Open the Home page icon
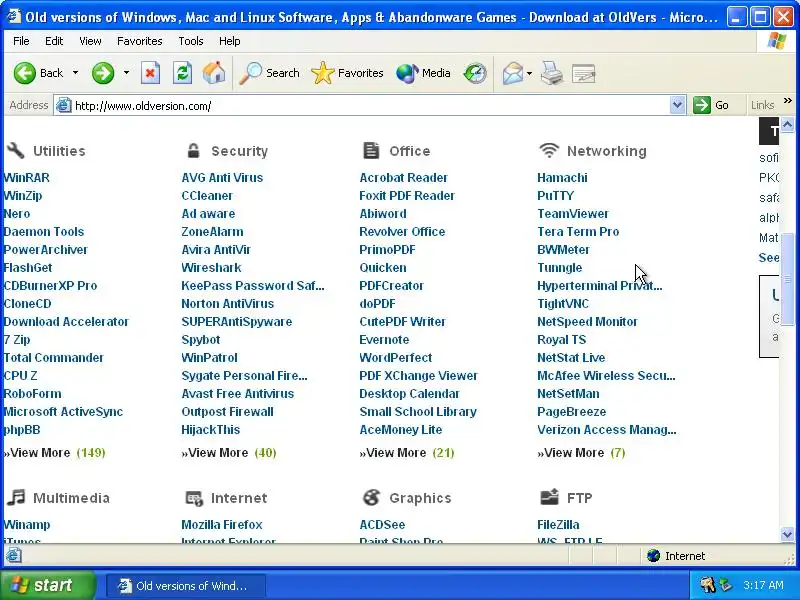800x600 pixels. tap(214, 73)
